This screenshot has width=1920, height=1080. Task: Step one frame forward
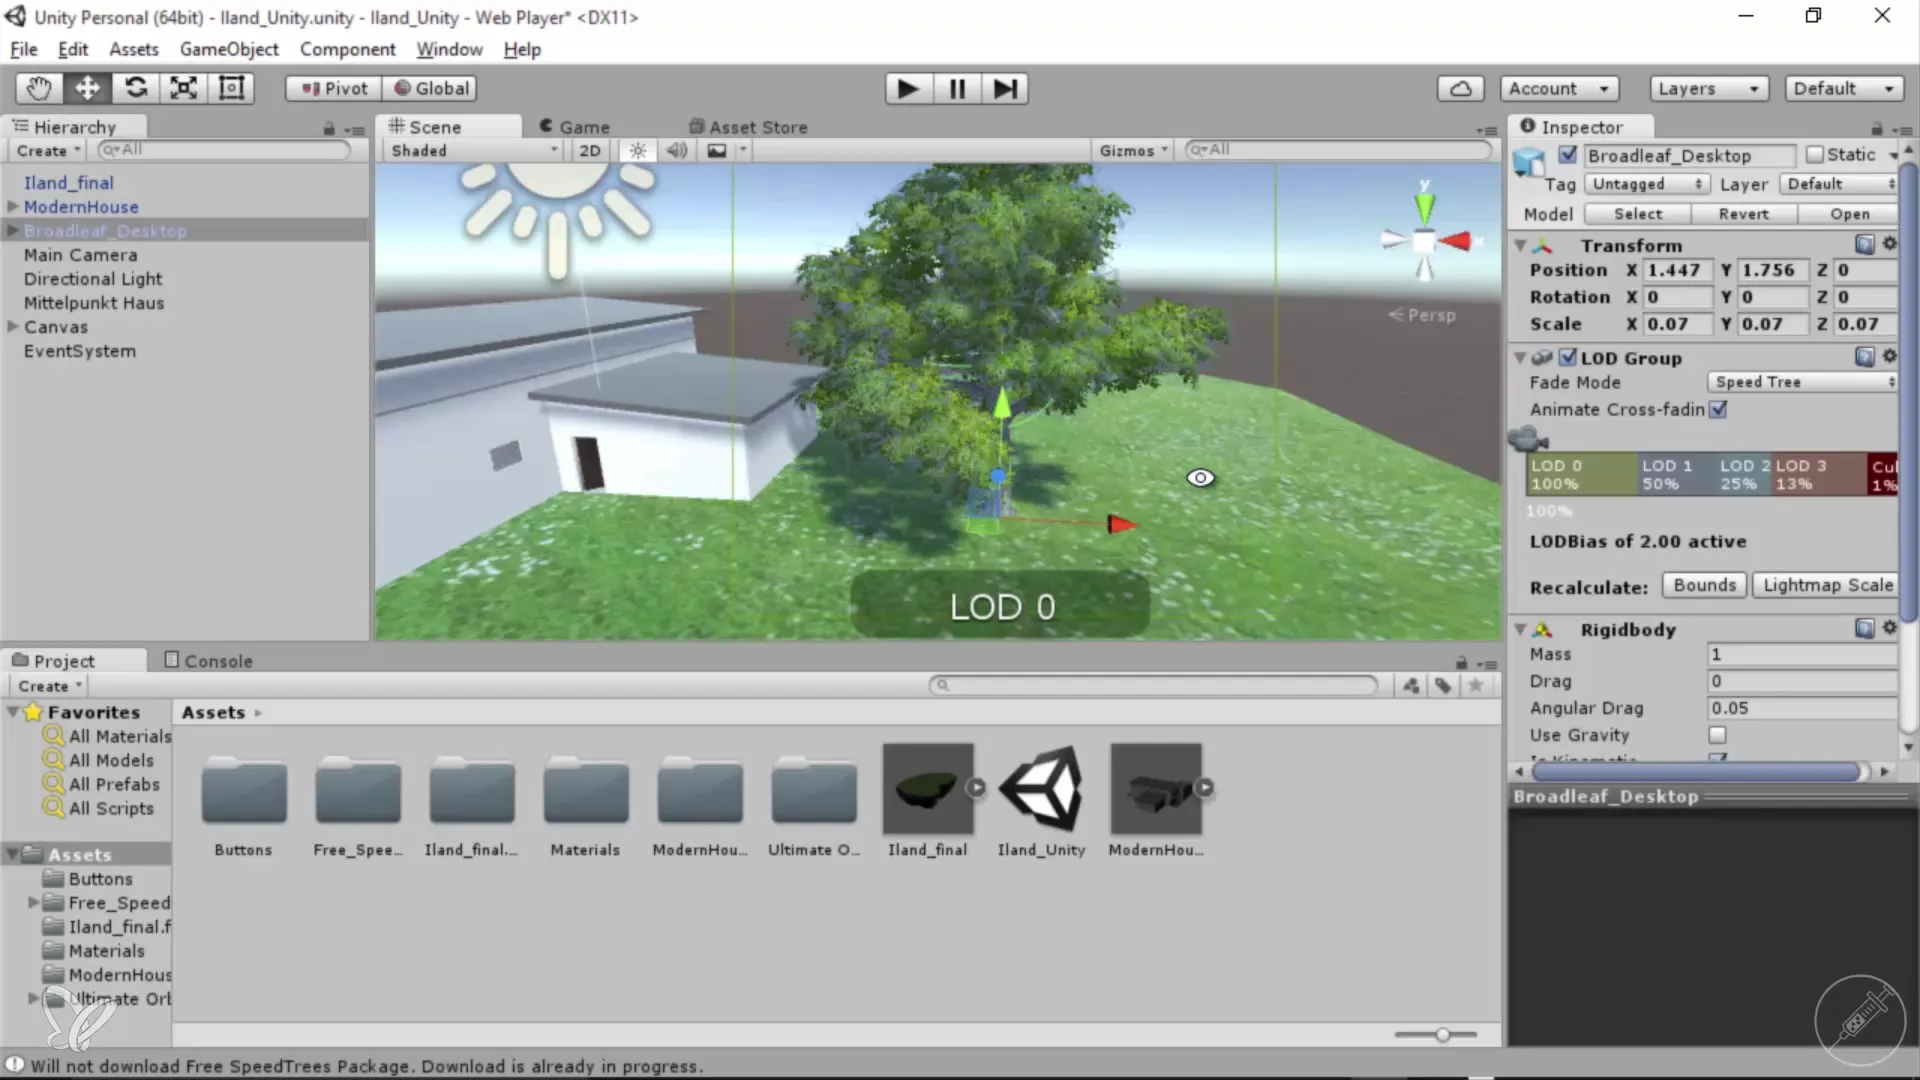pyautogui.click(x=1005, y=89)
